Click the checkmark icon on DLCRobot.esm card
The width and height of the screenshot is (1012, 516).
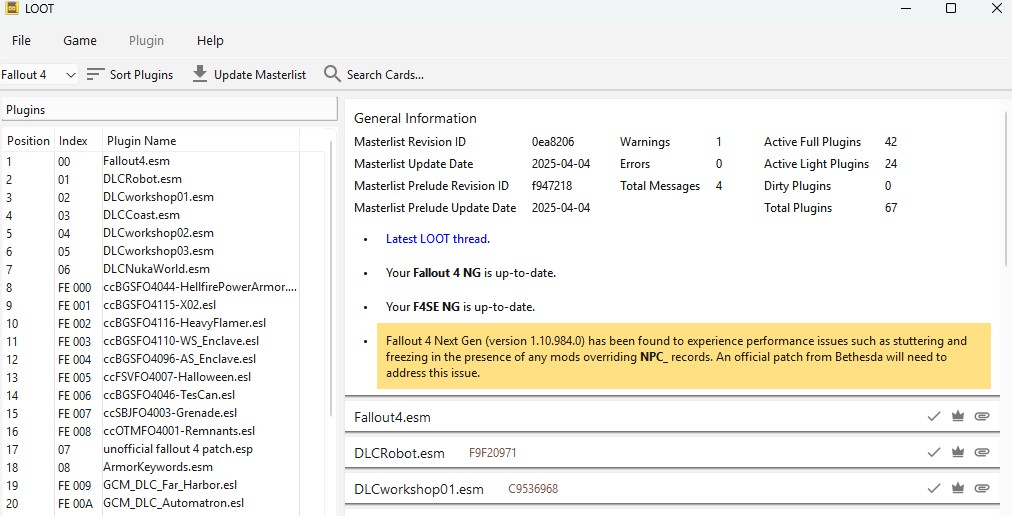pos(934,452)
